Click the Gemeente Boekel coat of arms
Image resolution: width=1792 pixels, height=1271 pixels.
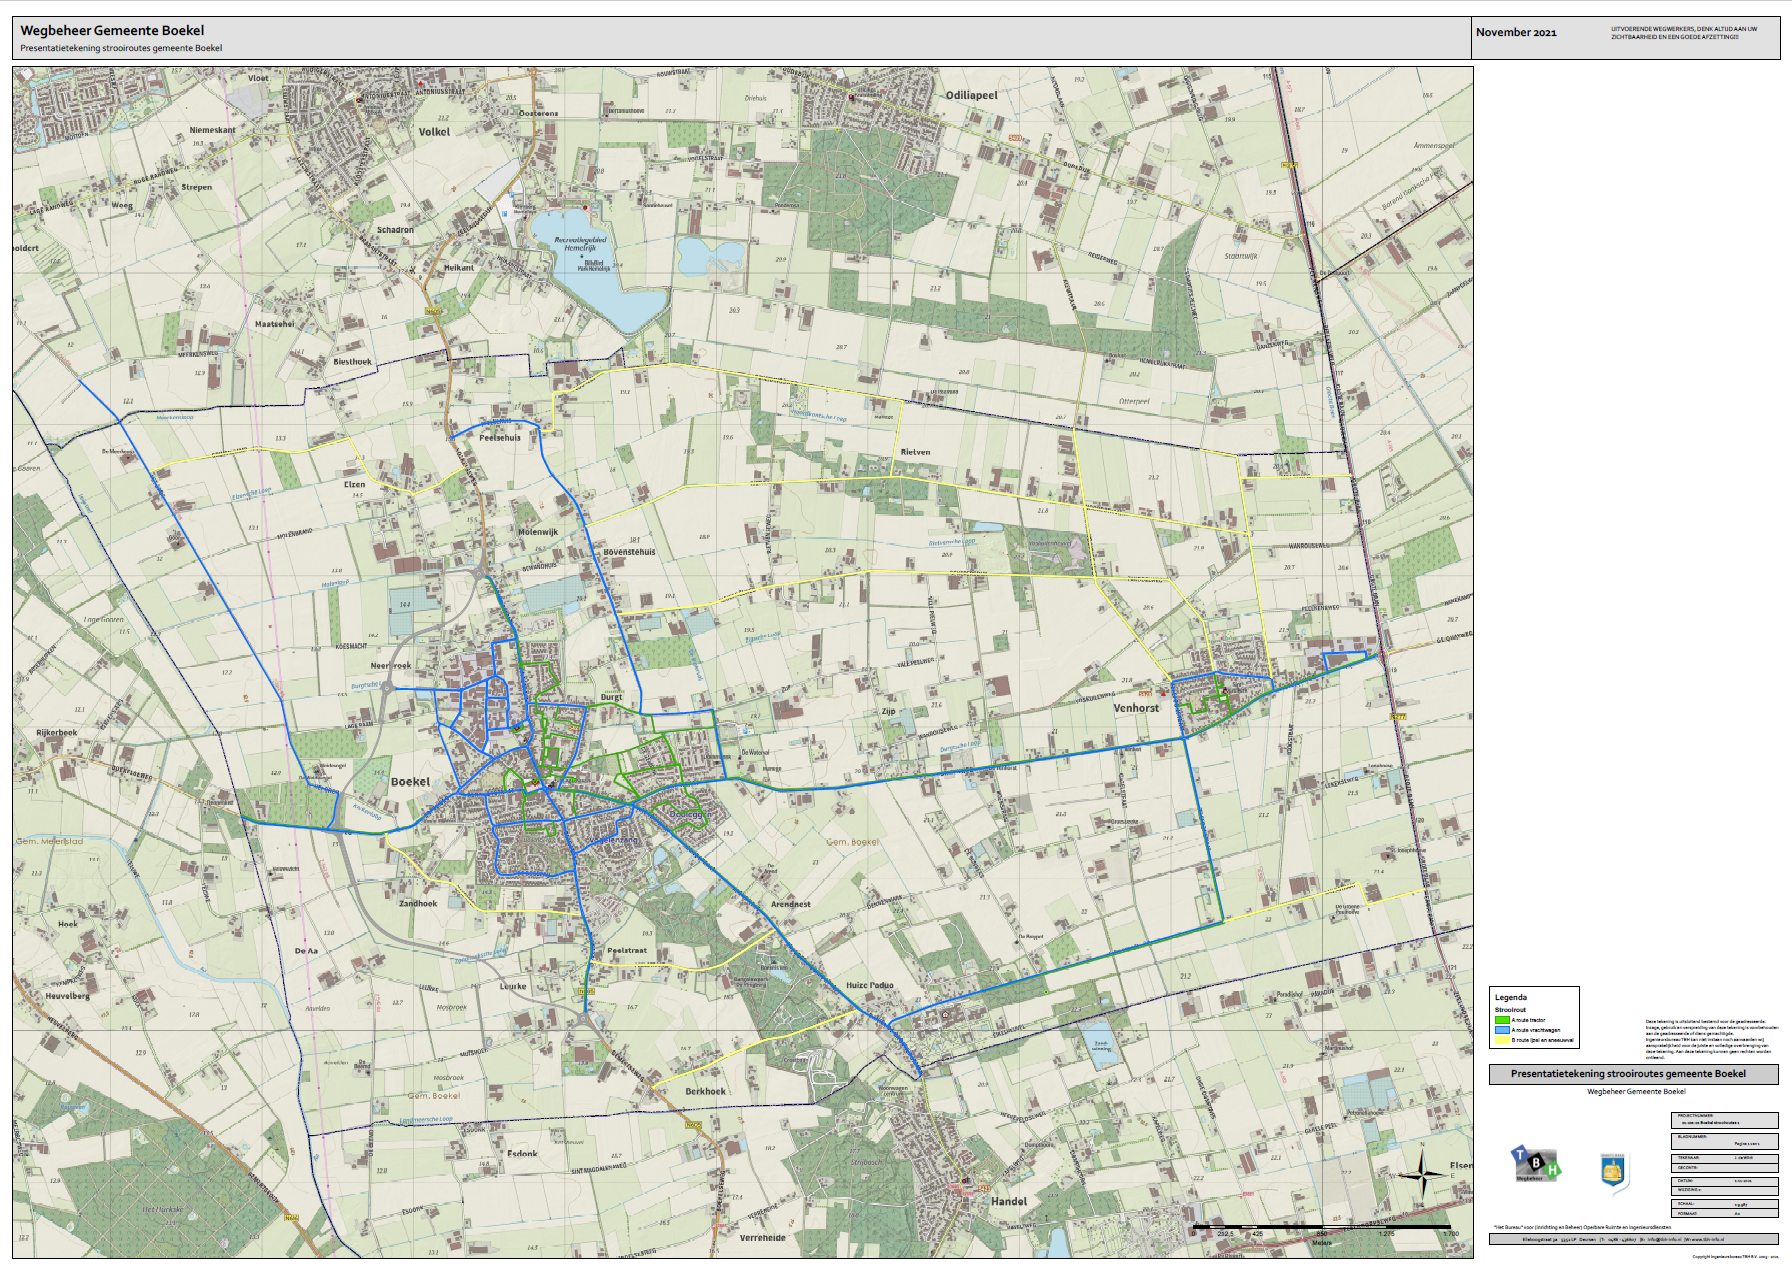pos(1613,1171)
